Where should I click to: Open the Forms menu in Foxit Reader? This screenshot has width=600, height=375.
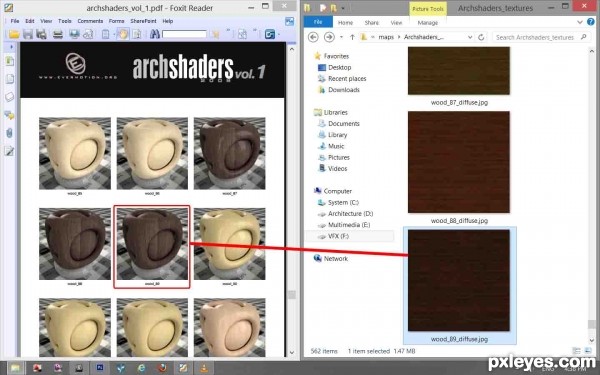pos(116,21)
